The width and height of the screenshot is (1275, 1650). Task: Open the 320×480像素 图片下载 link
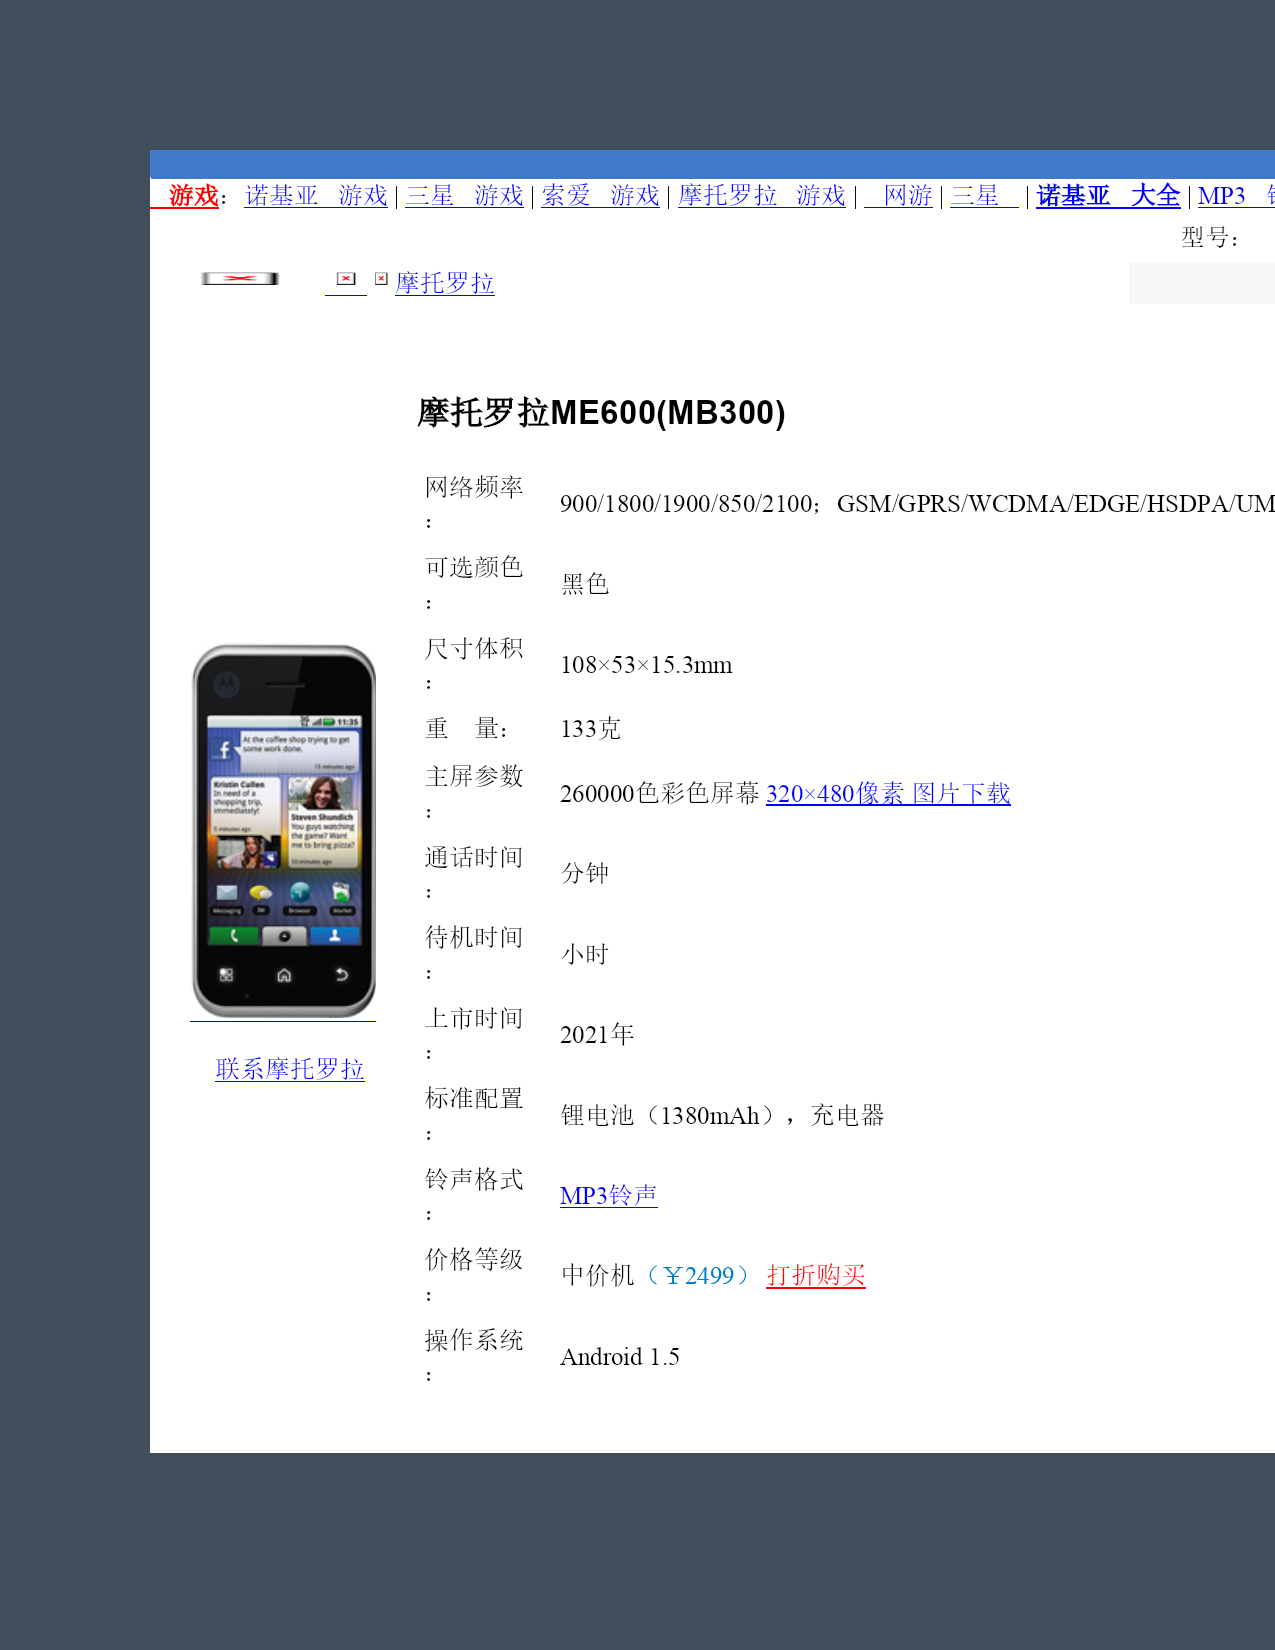pos(888,794)
